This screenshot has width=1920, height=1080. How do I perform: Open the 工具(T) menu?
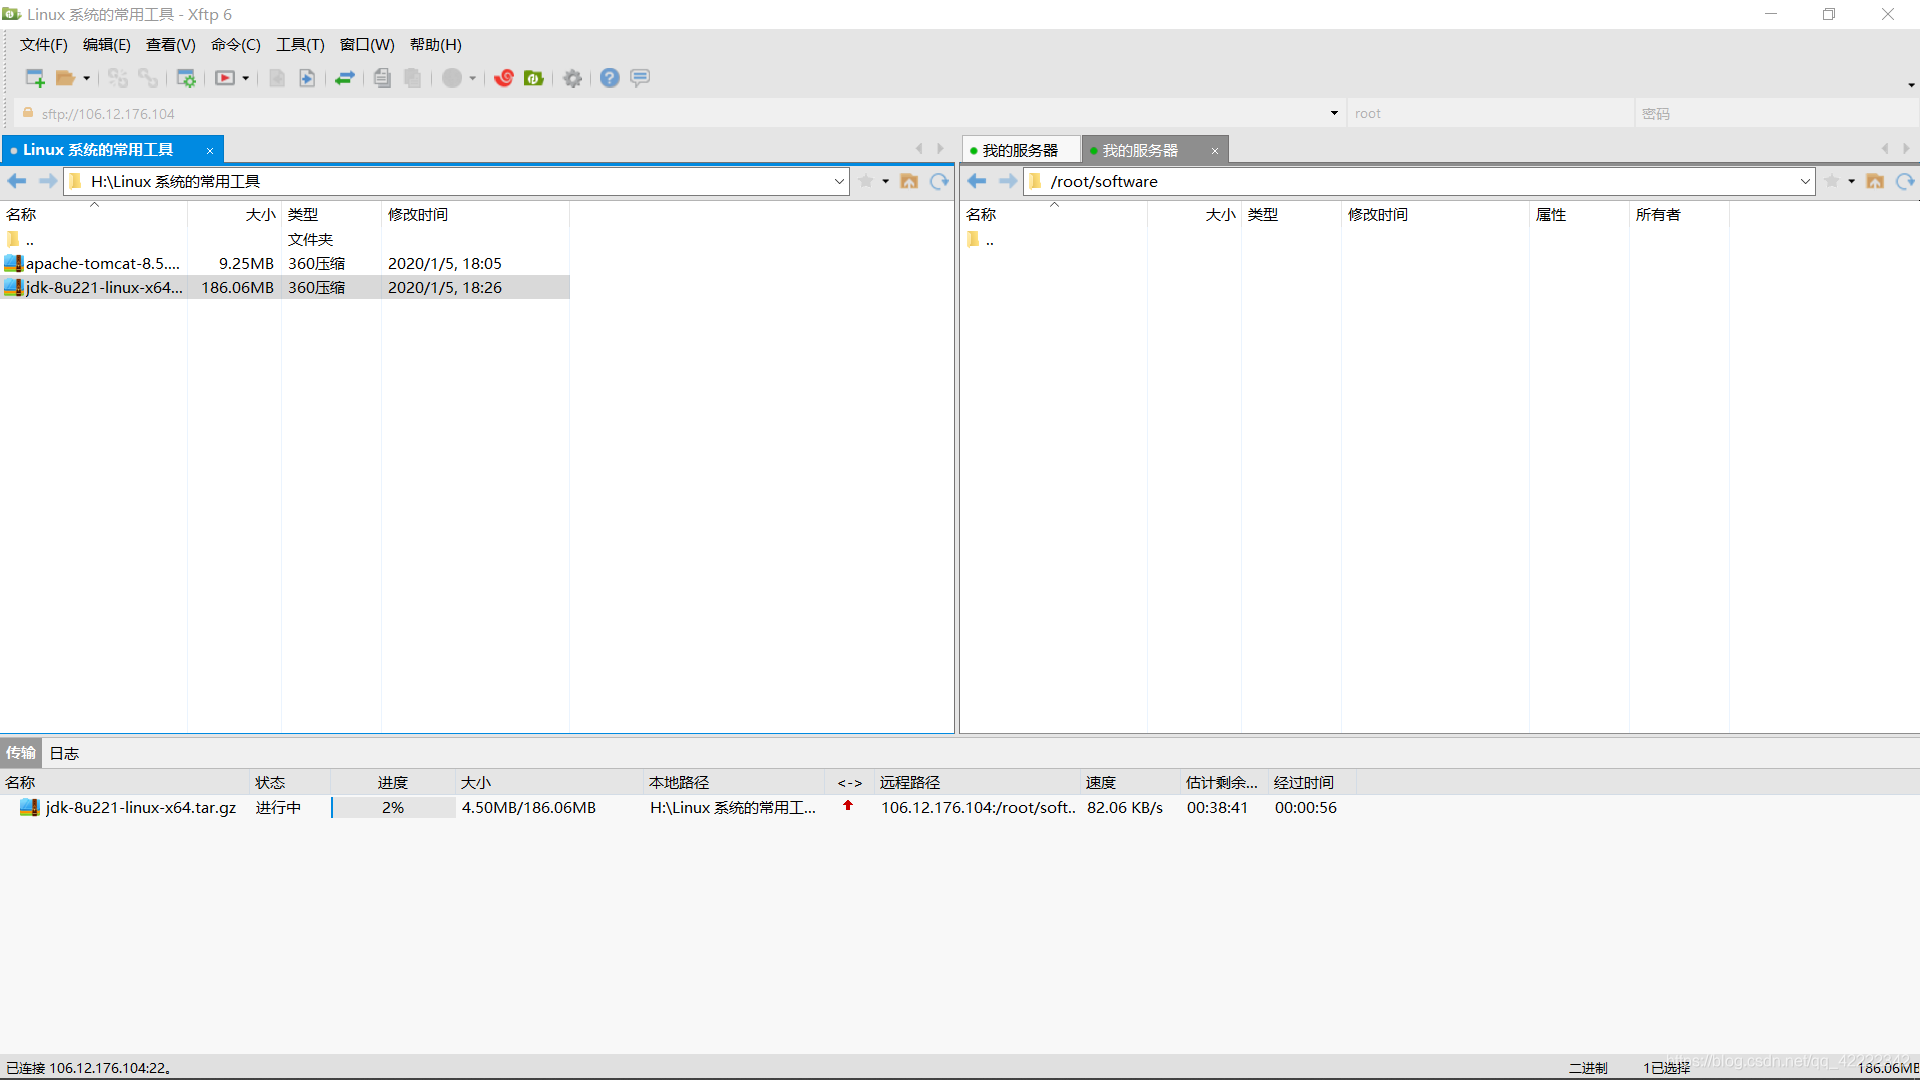[x=300, y=45]
